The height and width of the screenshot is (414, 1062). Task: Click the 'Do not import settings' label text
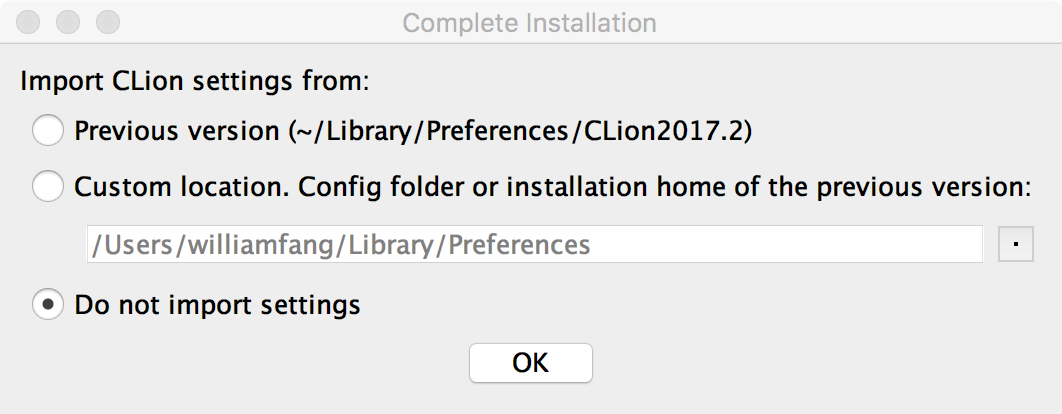coord(217,305)
